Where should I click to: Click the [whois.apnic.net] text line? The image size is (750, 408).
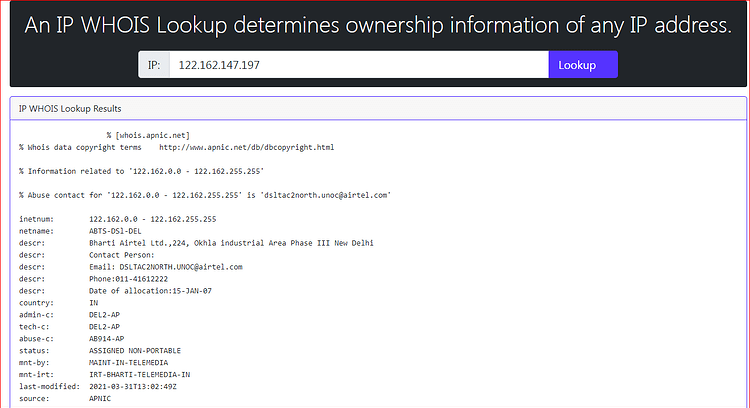point(148,135)
